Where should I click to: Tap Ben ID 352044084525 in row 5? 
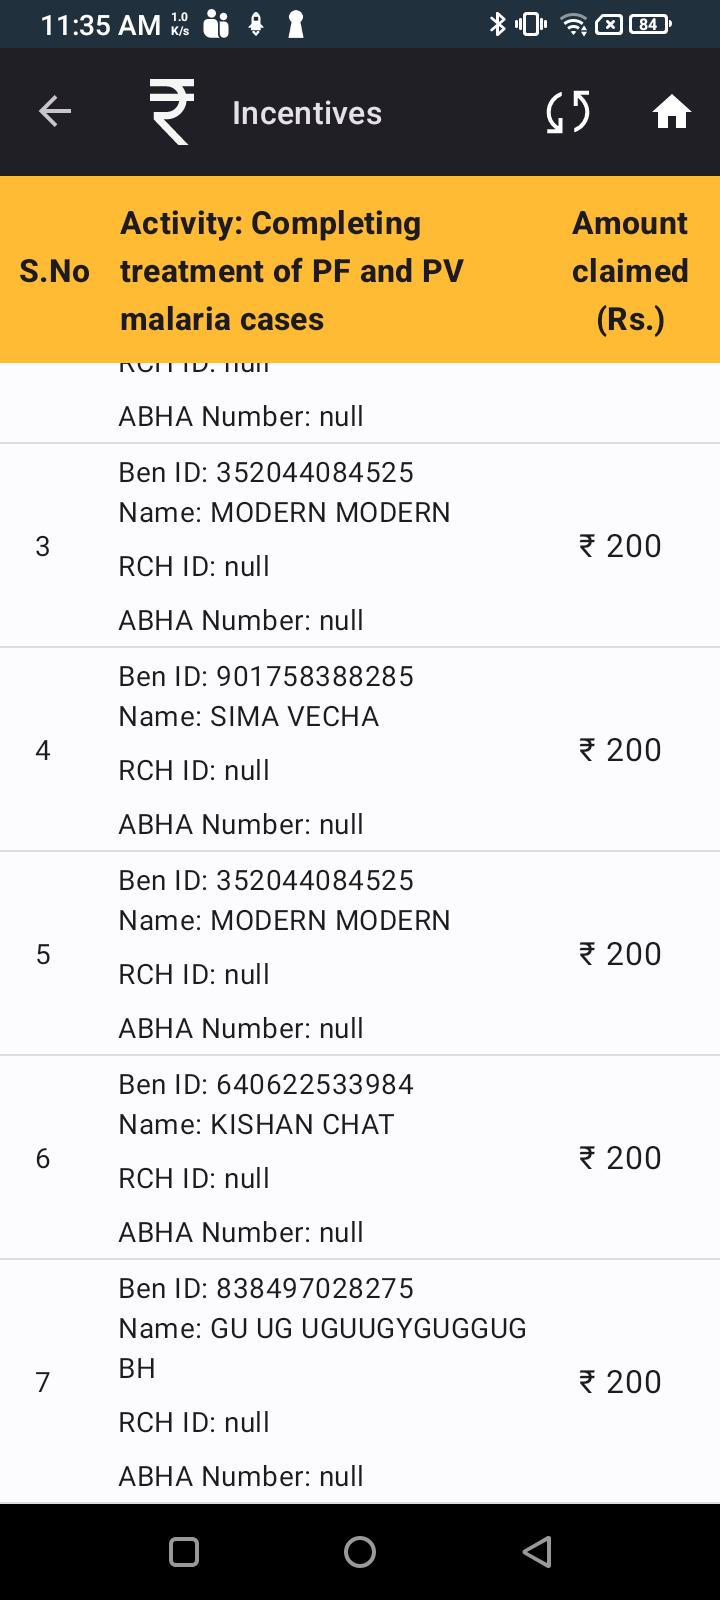[x=266, y=880]
